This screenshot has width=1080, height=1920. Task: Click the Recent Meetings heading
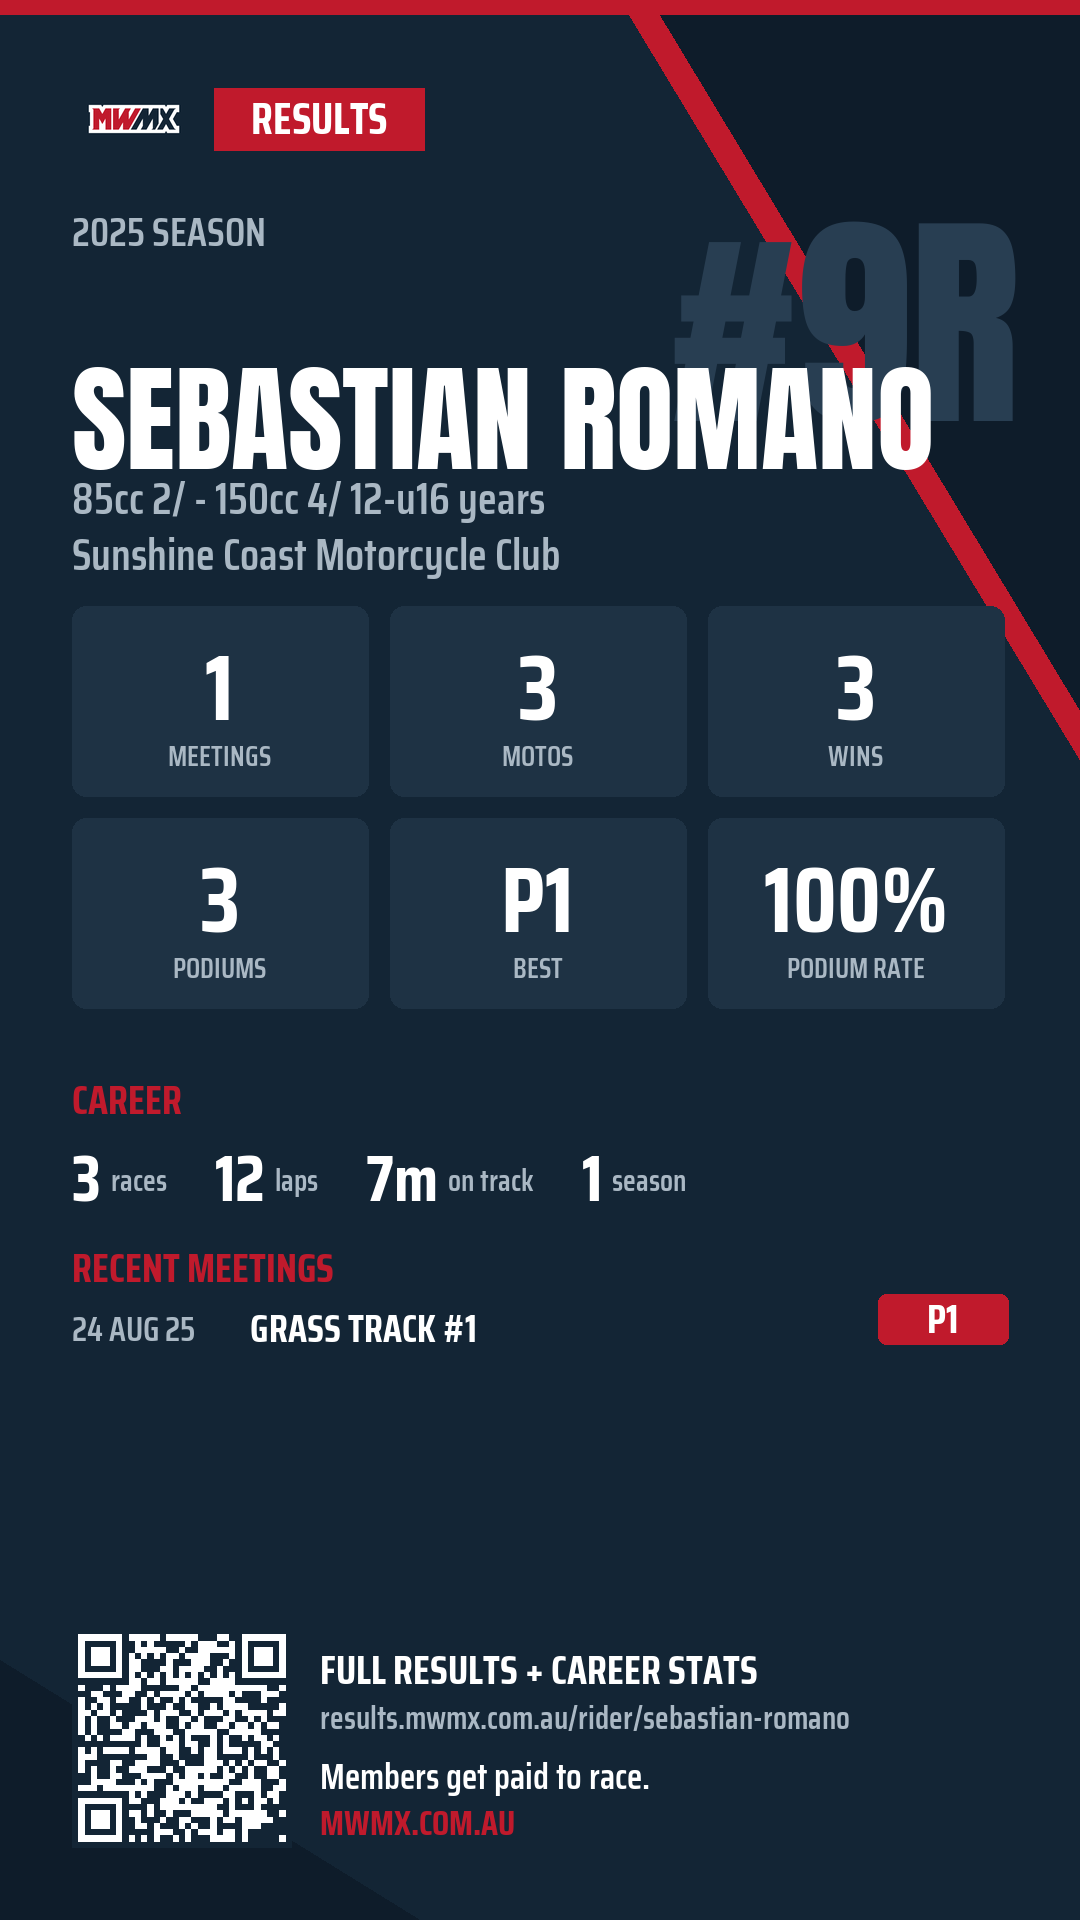(203, 1269)
